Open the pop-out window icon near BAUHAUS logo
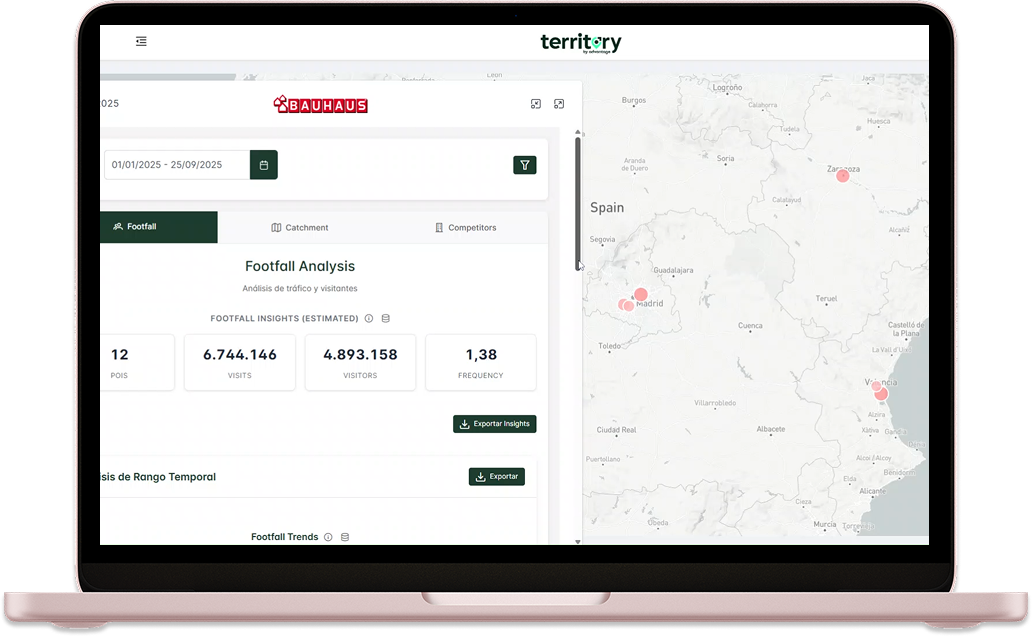This screenshot has height=637, width=1032. click(535, 103)
